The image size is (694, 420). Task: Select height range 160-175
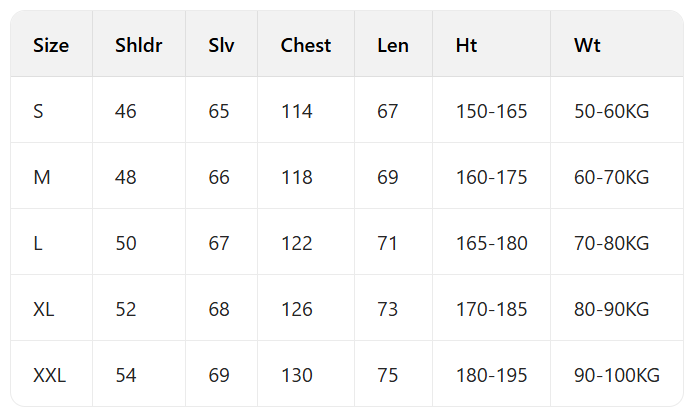(491, 177)
